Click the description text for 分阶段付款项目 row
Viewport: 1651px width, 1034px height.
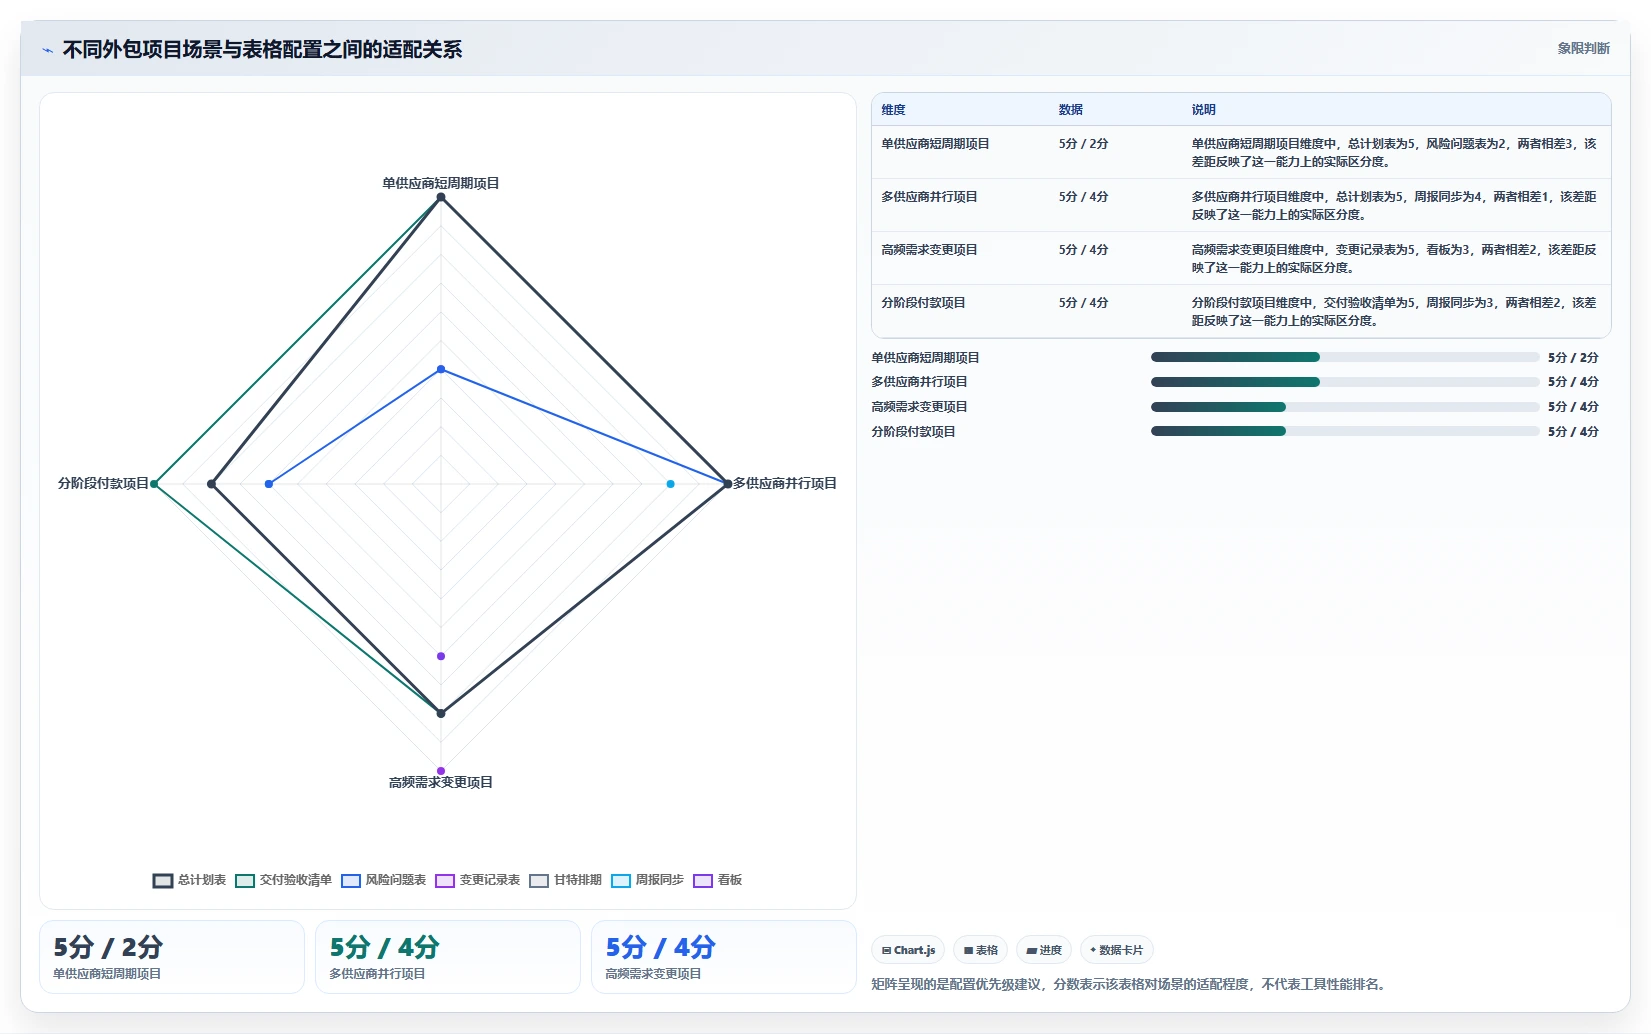[1394, 312]
